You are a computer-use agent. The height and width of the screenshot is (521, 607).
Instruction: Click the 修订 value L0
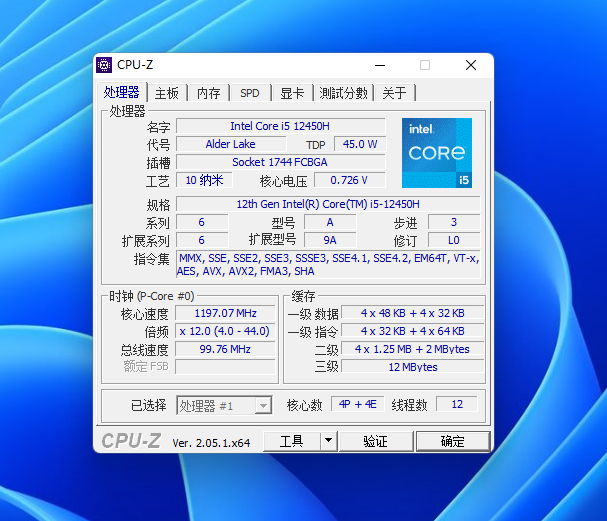tap(454, 240)
